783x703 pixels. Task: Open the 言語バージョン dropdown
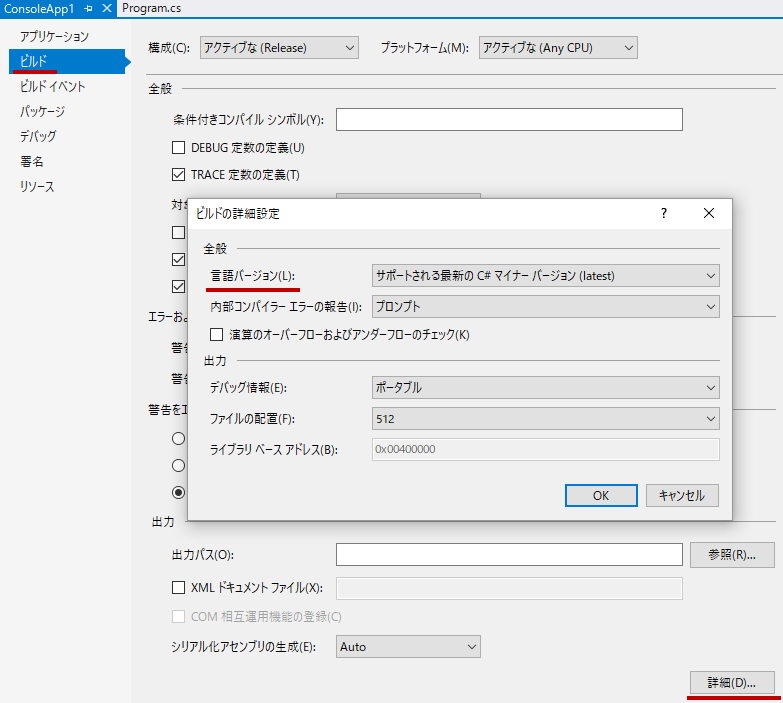pos(545,276)
